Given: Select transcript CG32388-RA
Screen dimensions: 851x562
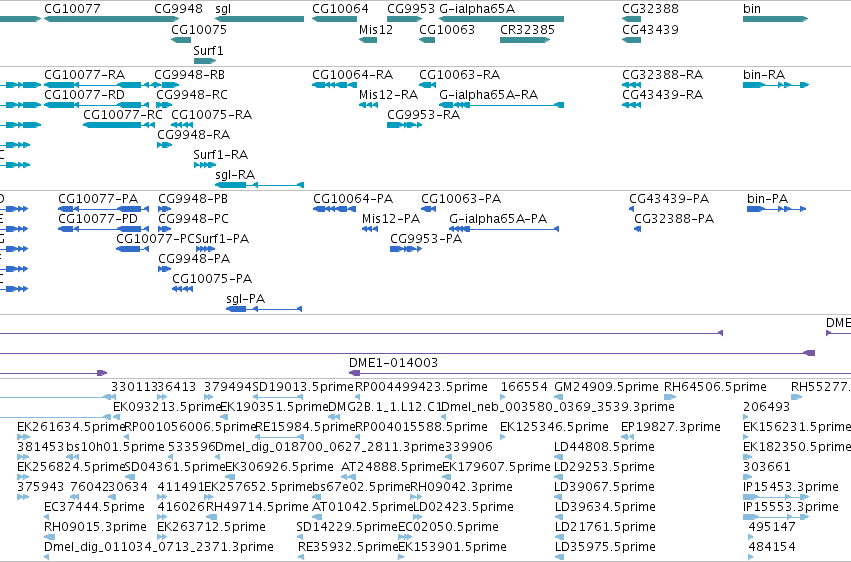Looking at the screenshot, I should pos(631,85).
